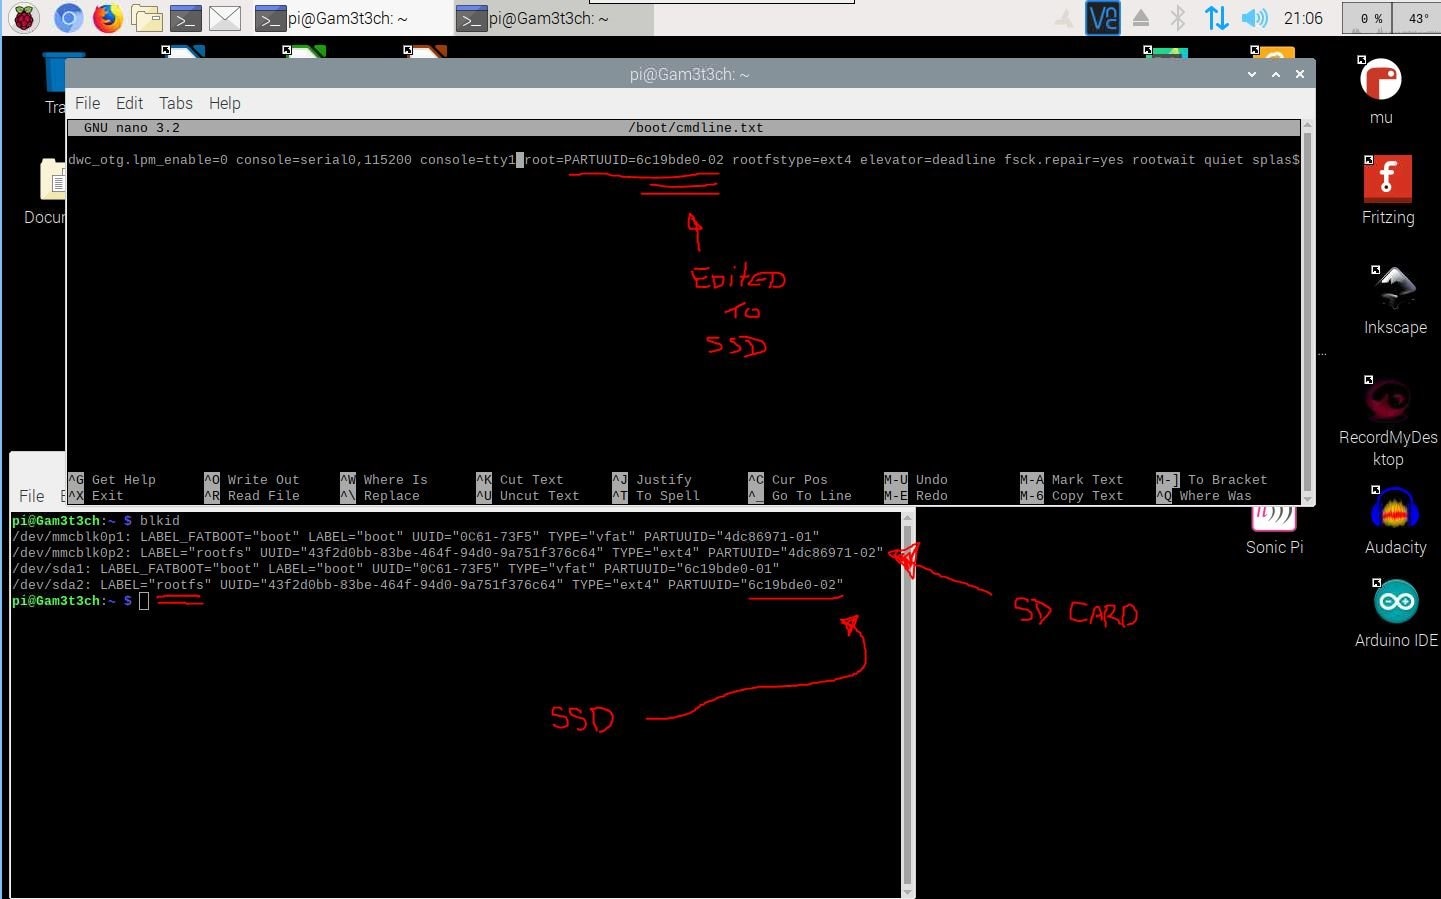The height and width of the screenshot is (899, 1441).
Task: Click the Replace shortcut label in nano
Action: 392,496
